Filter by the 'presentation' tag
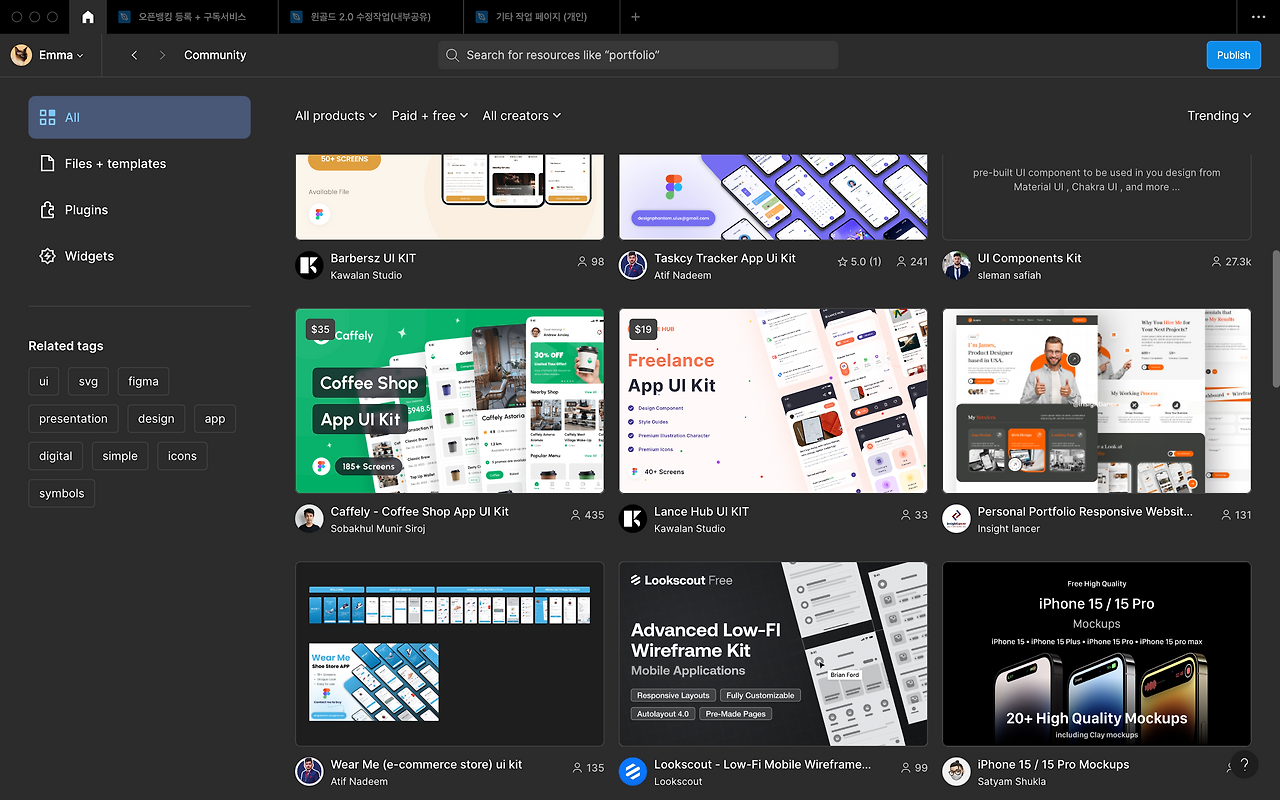The image size is (1280, 800). point(73,419)
